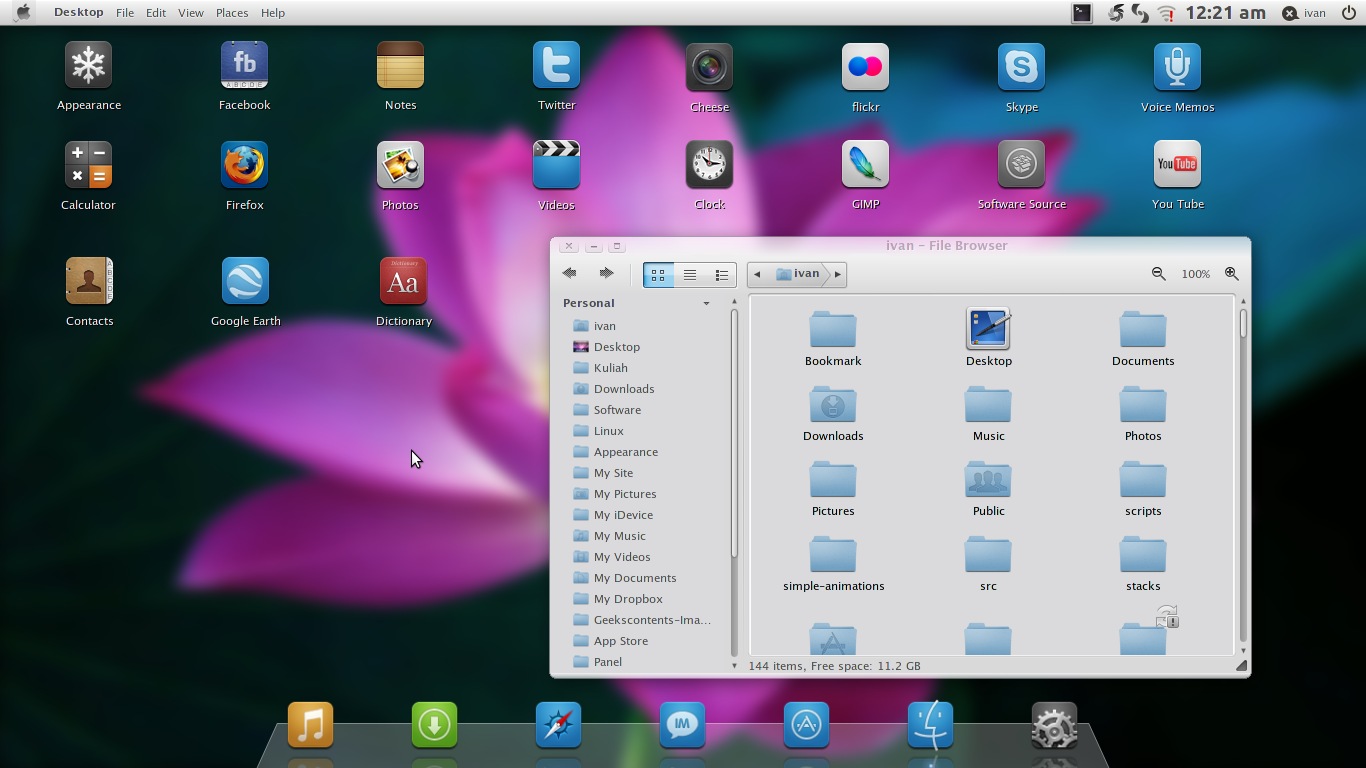This screenshot has width=1366, height=768.
Task: Go back in File Browser
Action: point(570,273)
